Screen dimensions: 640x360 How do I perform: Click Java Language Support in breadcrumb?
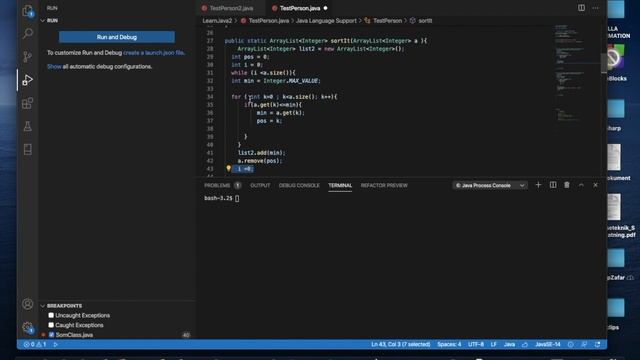click(326, 20)
